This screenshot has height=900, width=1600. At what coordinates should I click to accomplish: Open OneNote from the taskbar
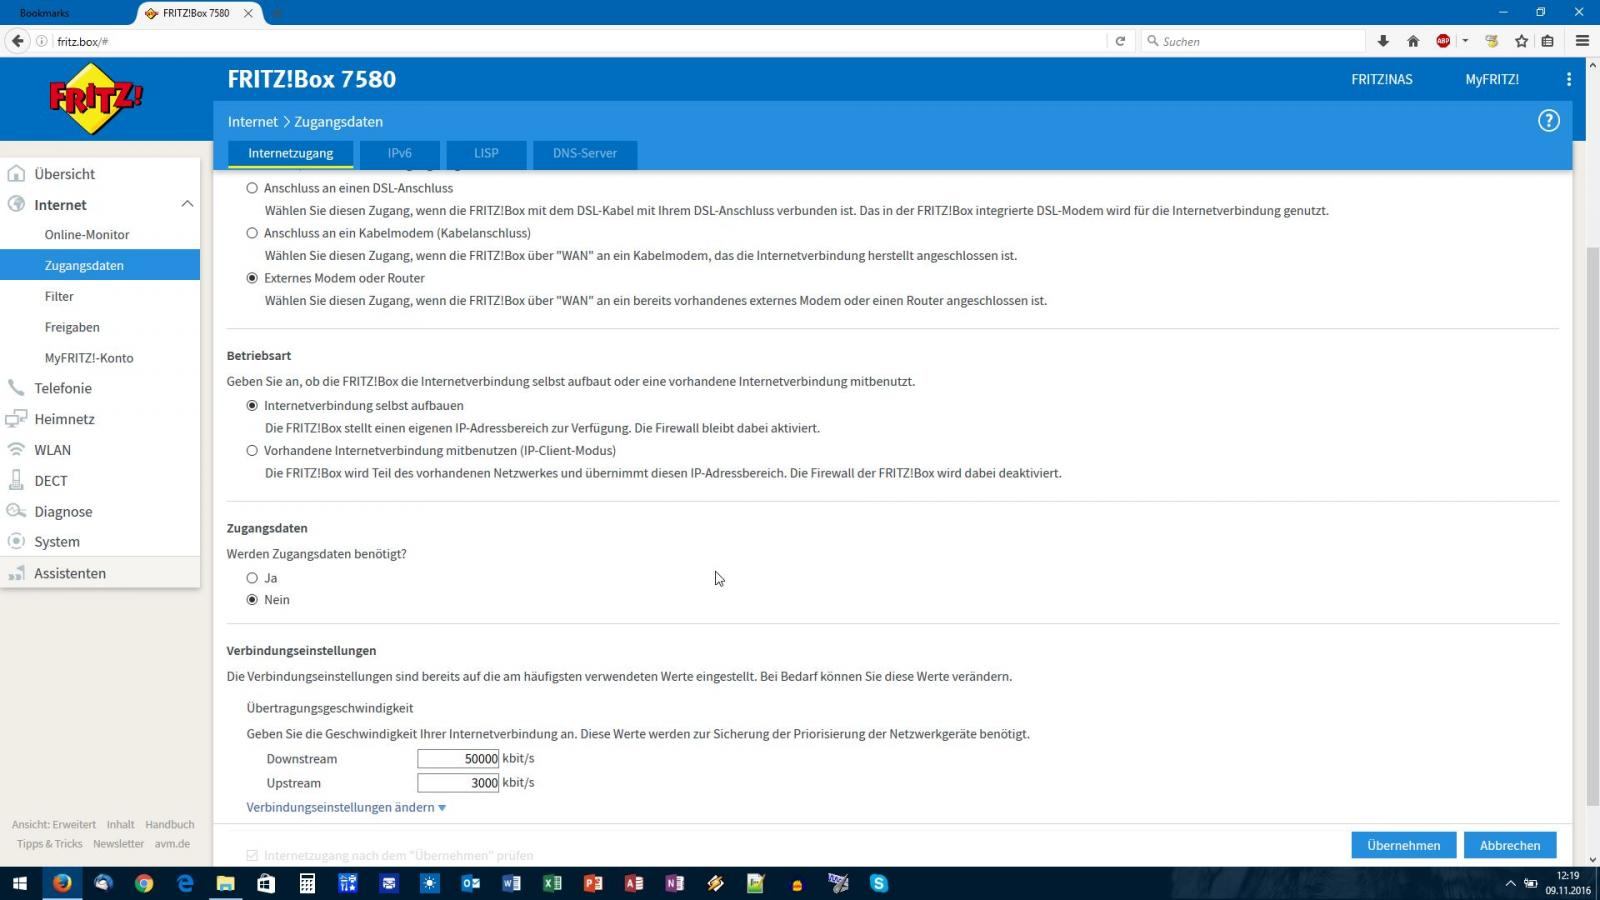(x=675, y=883)
